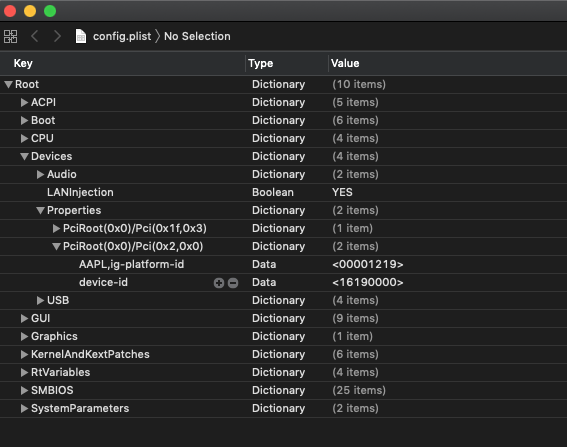Open the related items grid icon

coord(10,36)
